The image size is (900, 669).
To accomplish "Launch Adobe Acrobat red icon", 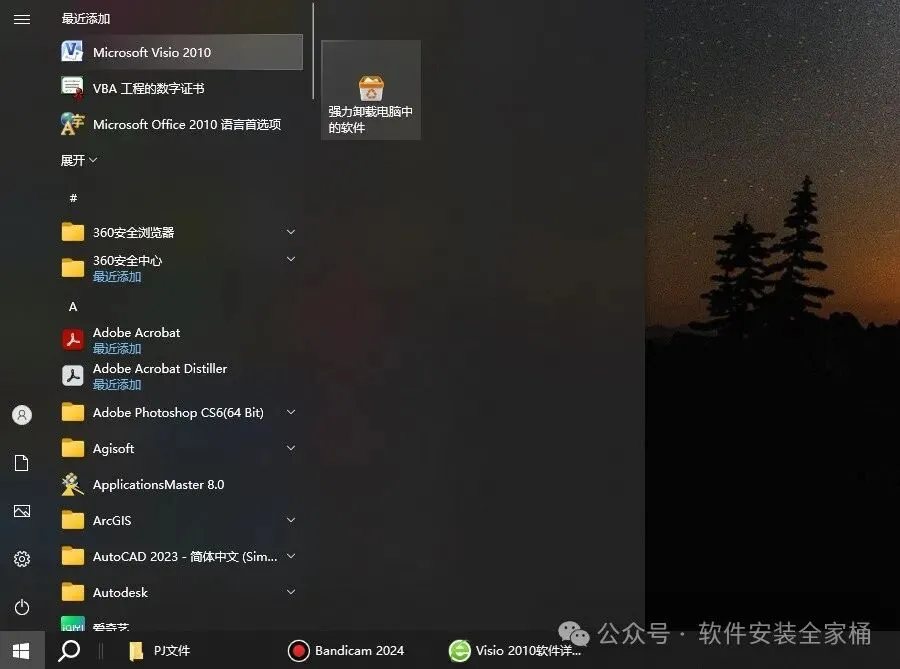I will click(73, 340).
